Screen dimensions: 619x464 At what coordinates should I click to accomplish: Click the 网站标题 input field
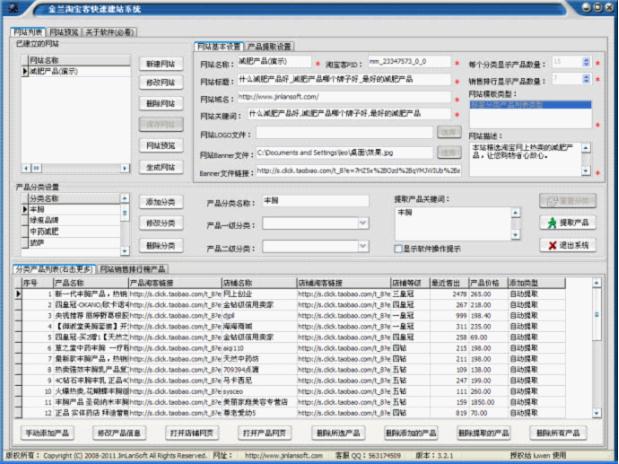coord(344,79)
